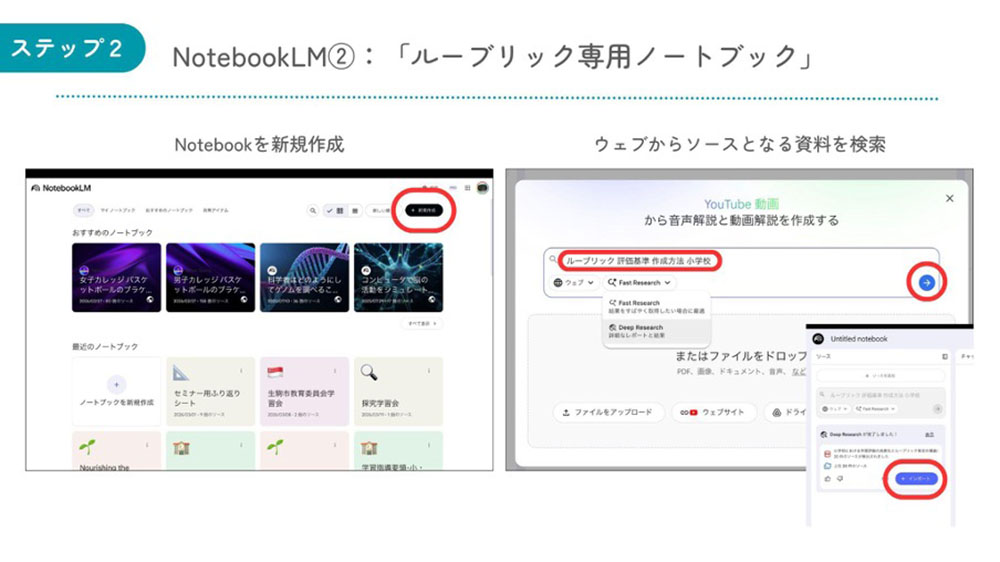Click the plus icon to create notebook
This screenshot has height=562, width=1000.
tap(117, 385)
